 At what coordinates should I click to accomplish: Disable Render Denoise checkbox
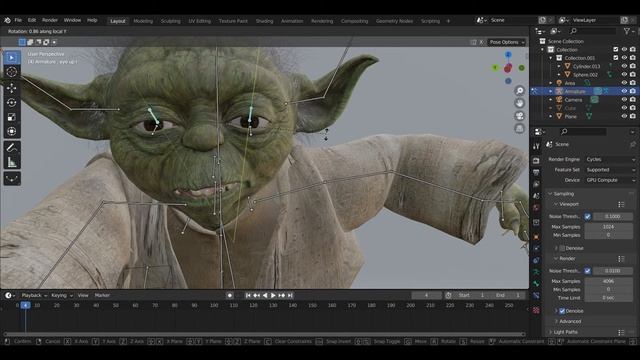click(562, 311)
